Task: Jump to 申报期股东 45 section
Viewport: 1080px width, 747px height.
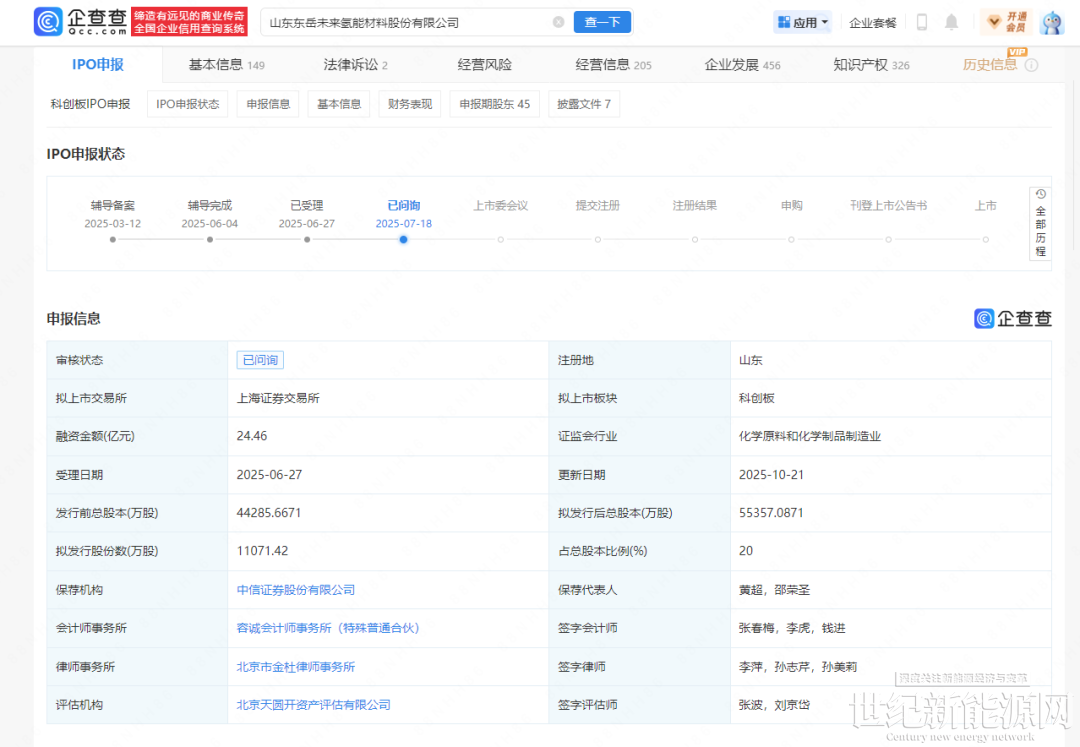Action: click(x=495, y=104)
